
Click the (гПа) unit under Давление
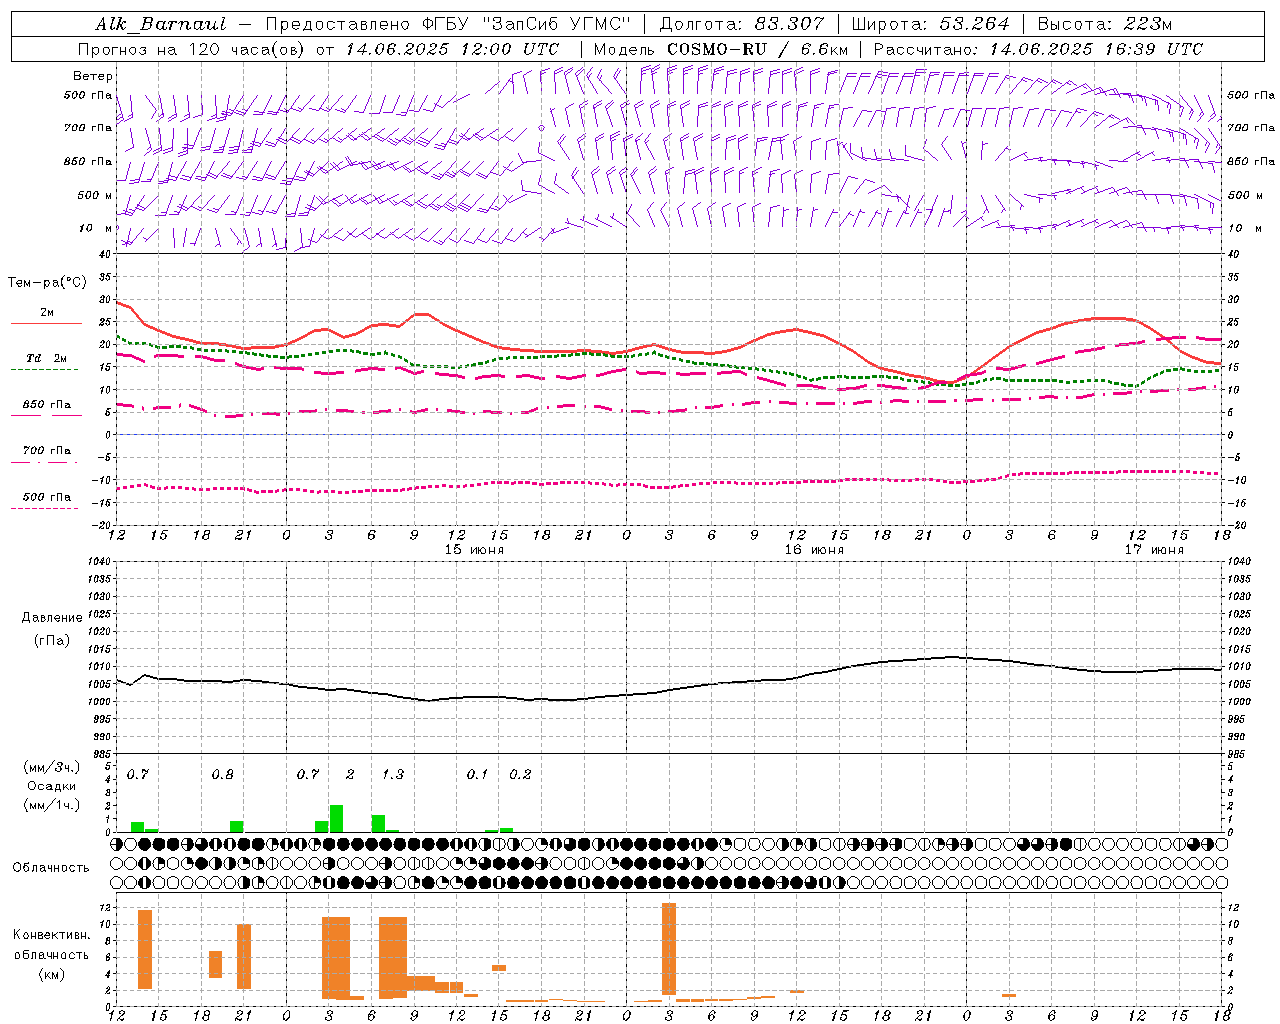click(52, 641)
